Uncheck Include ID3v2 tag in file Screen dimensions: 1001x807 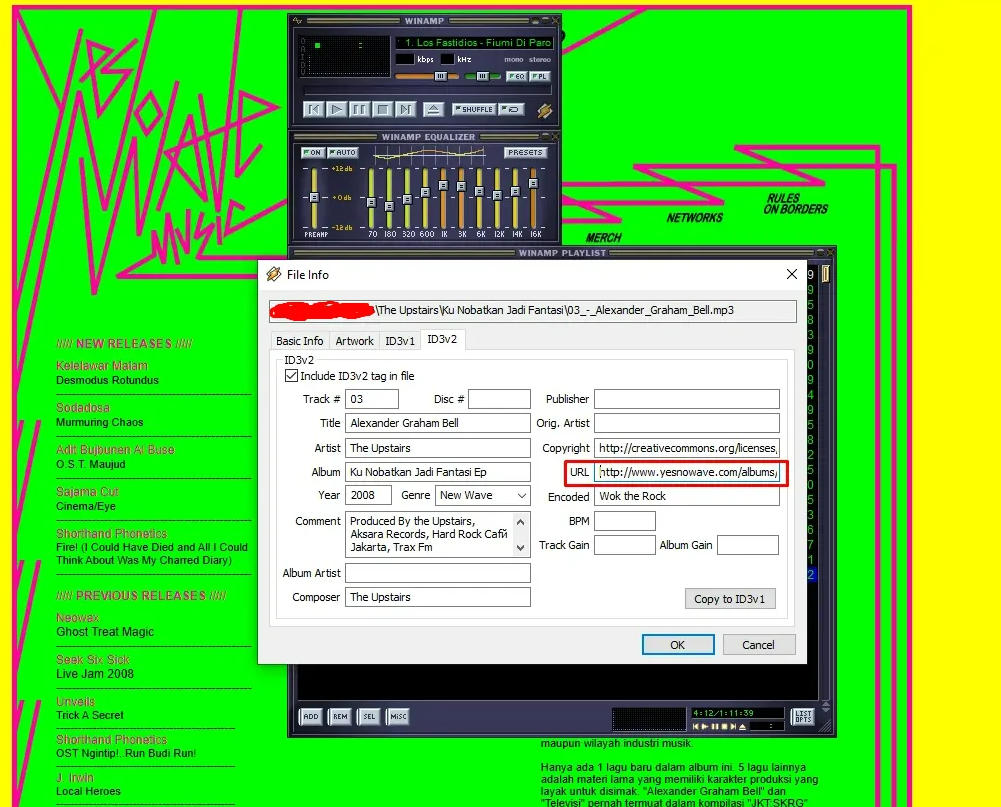click(x=292, y=376)
